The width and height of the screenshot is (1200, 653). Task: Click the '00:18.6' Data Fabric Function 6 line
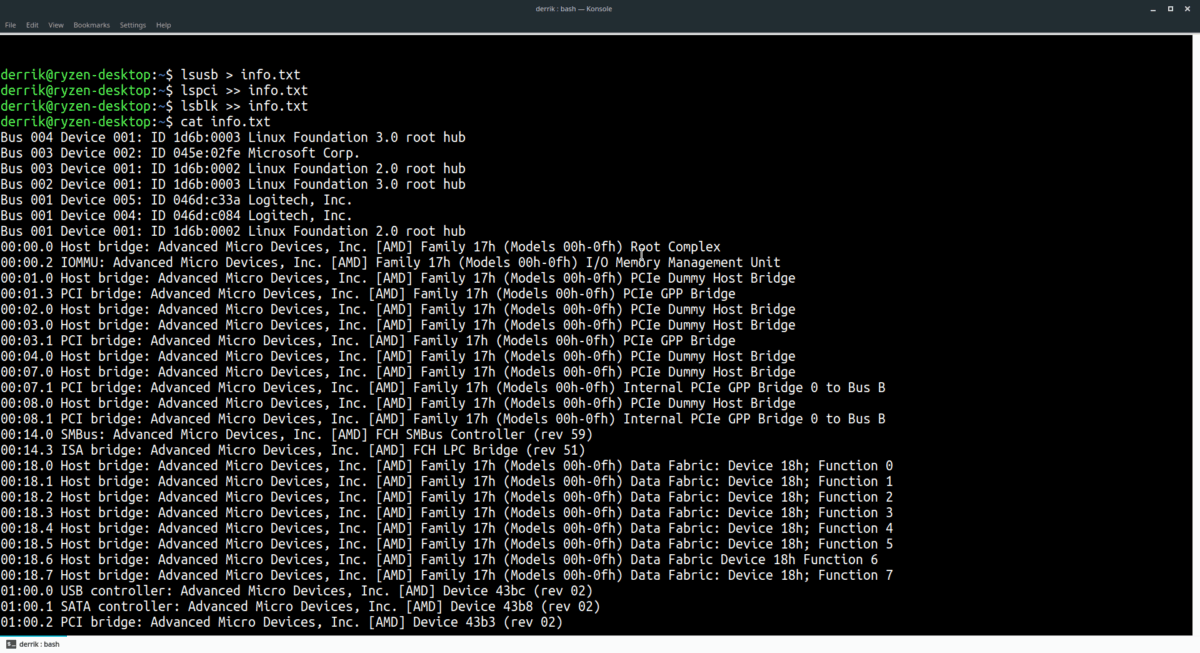pyautogui.click(x=439, y=560)
